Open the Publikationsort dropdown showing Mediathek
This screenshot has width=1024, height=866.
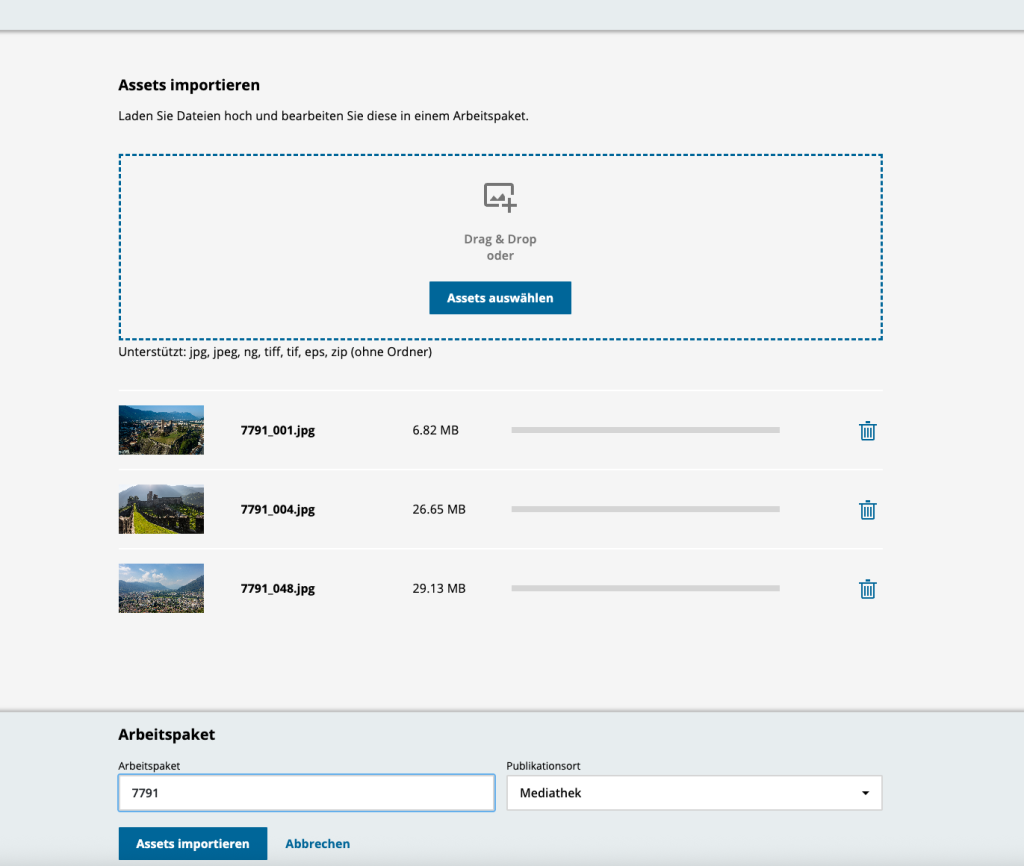(694, 793)
